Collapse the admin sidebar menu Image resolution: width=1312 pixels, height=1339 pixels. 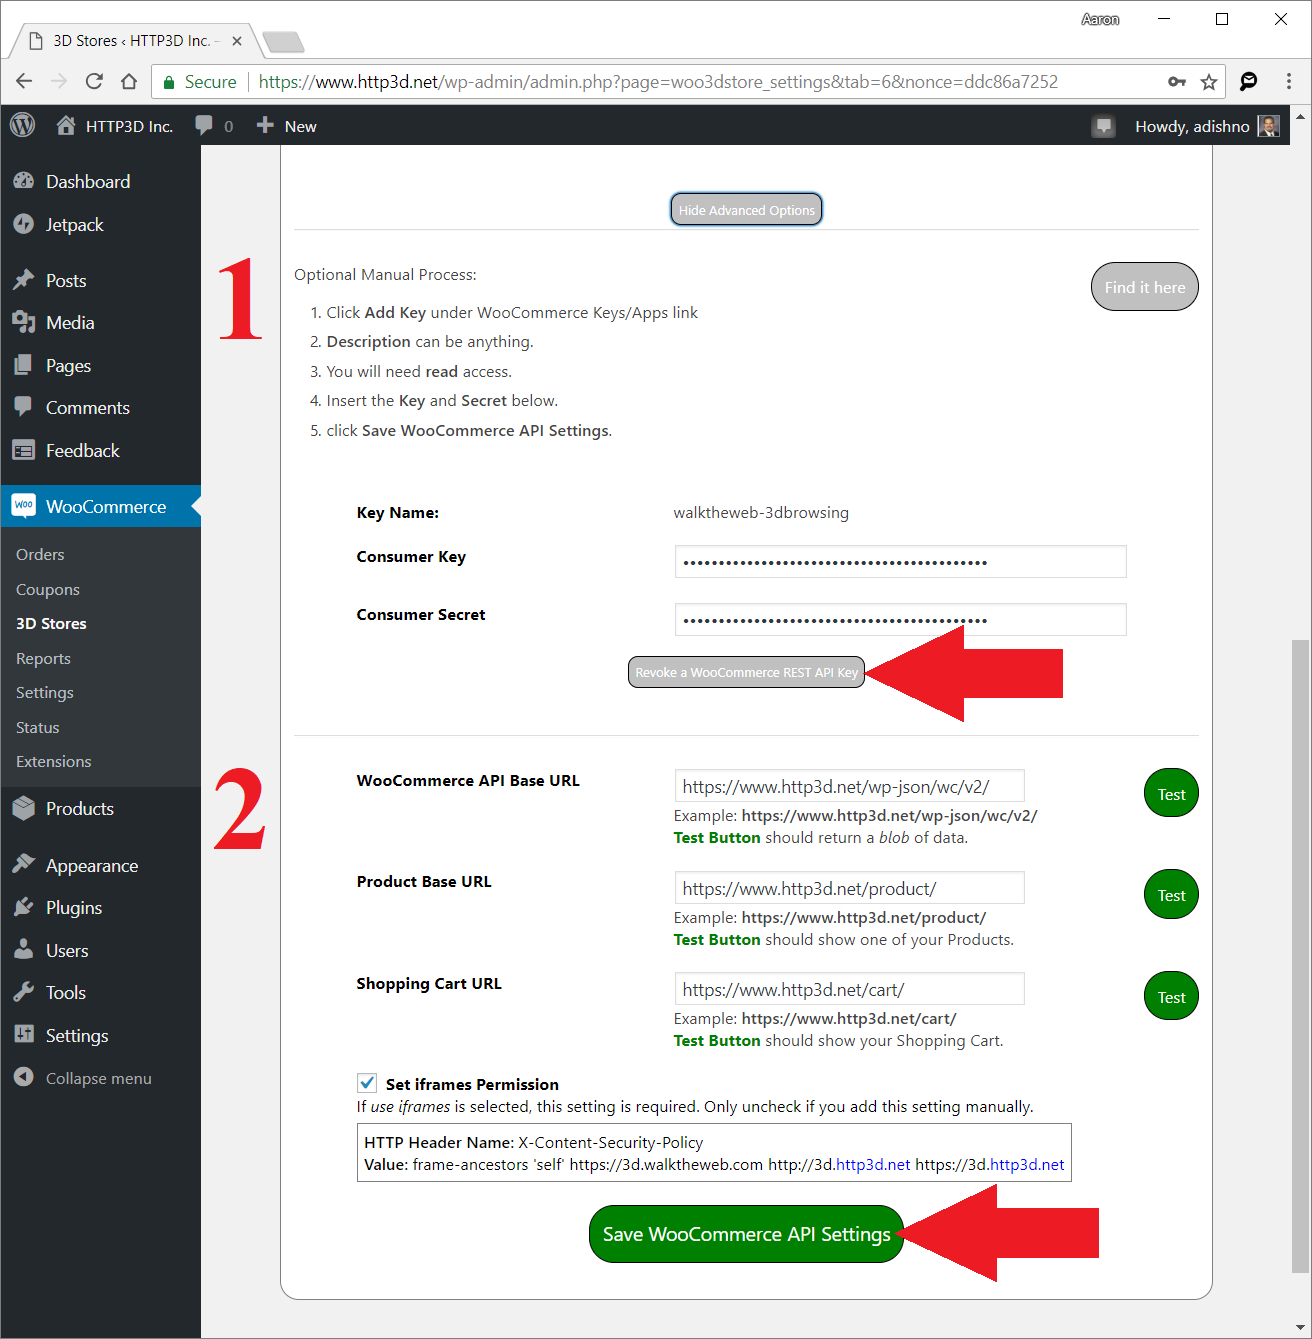pyautogui.click(x=100, y=1078)
